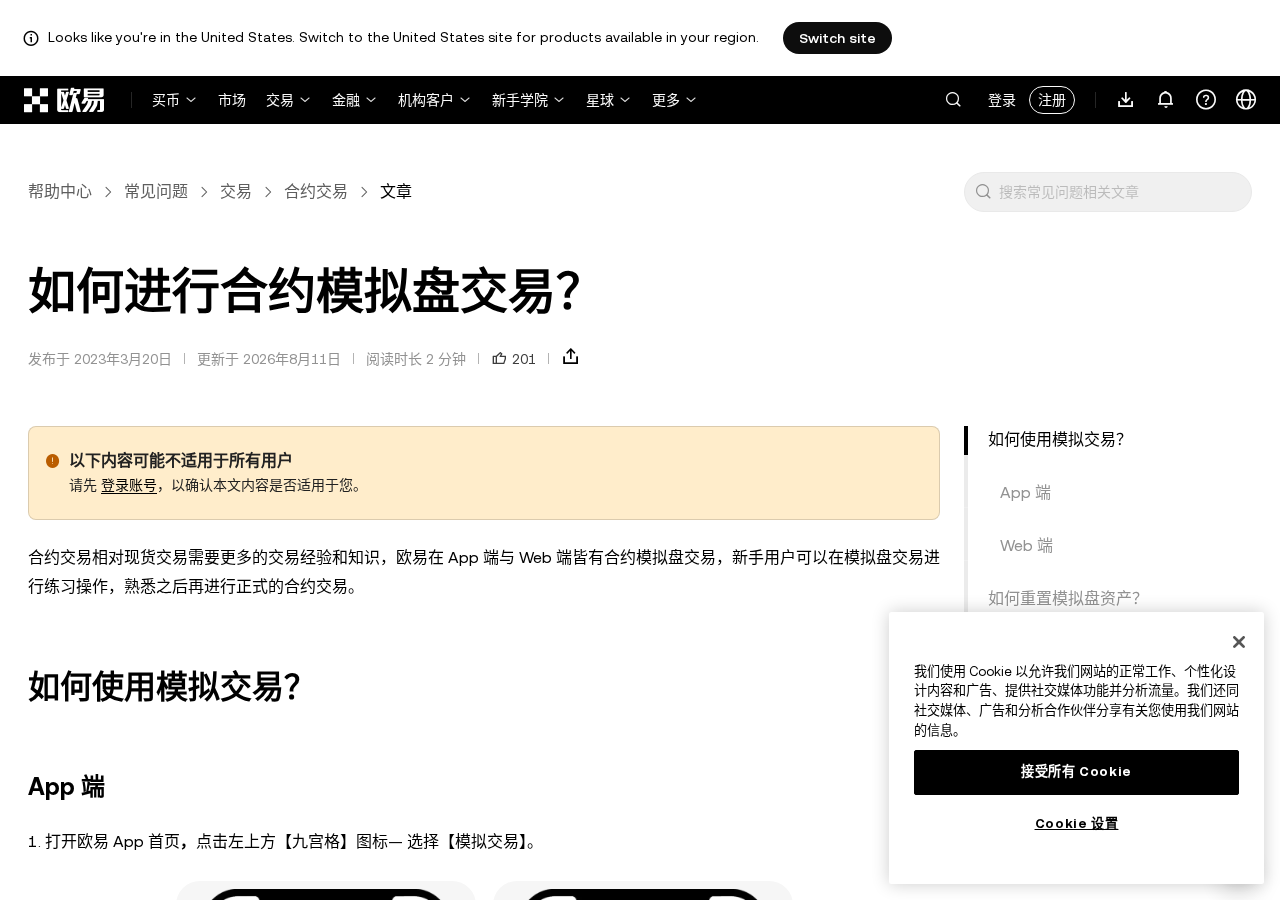Screen dimensions: 1280x900
Task: Expand the 星球 dropdown menu
Action: pyautogui.click(x=608, y=100)
